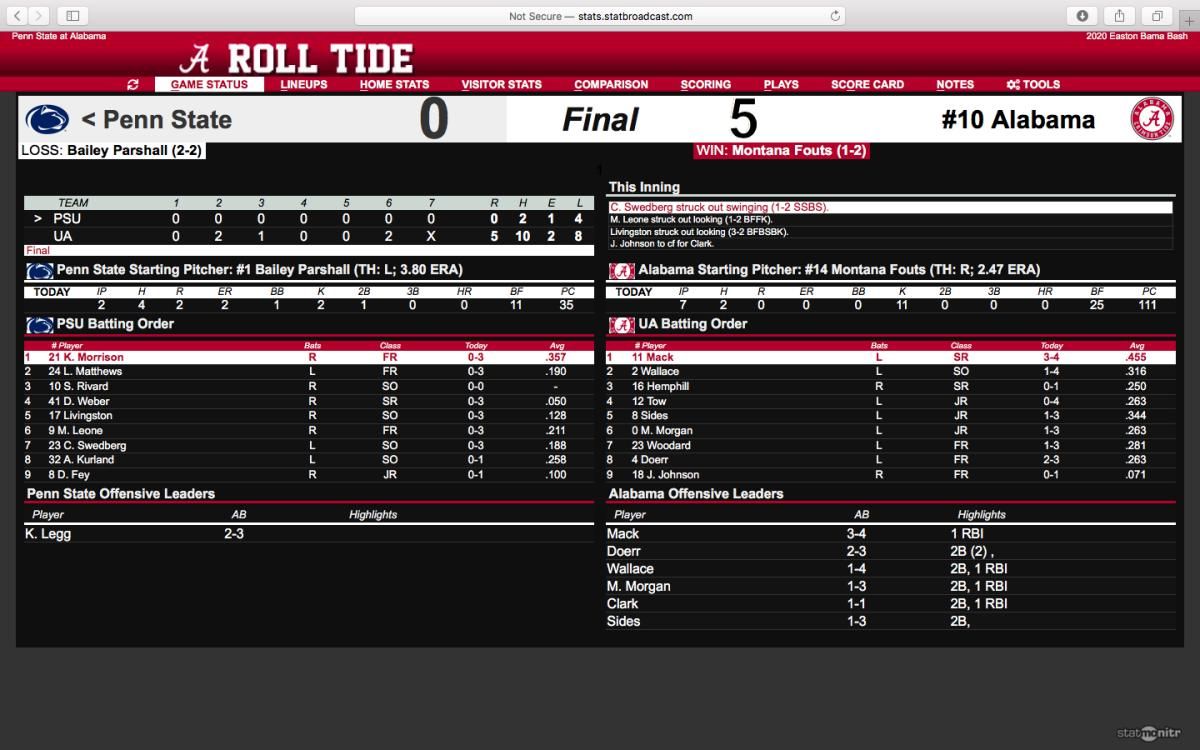1200x750 pixels.
Task: Select M. Leone in PSU batting order
Action: pos(308,430)
